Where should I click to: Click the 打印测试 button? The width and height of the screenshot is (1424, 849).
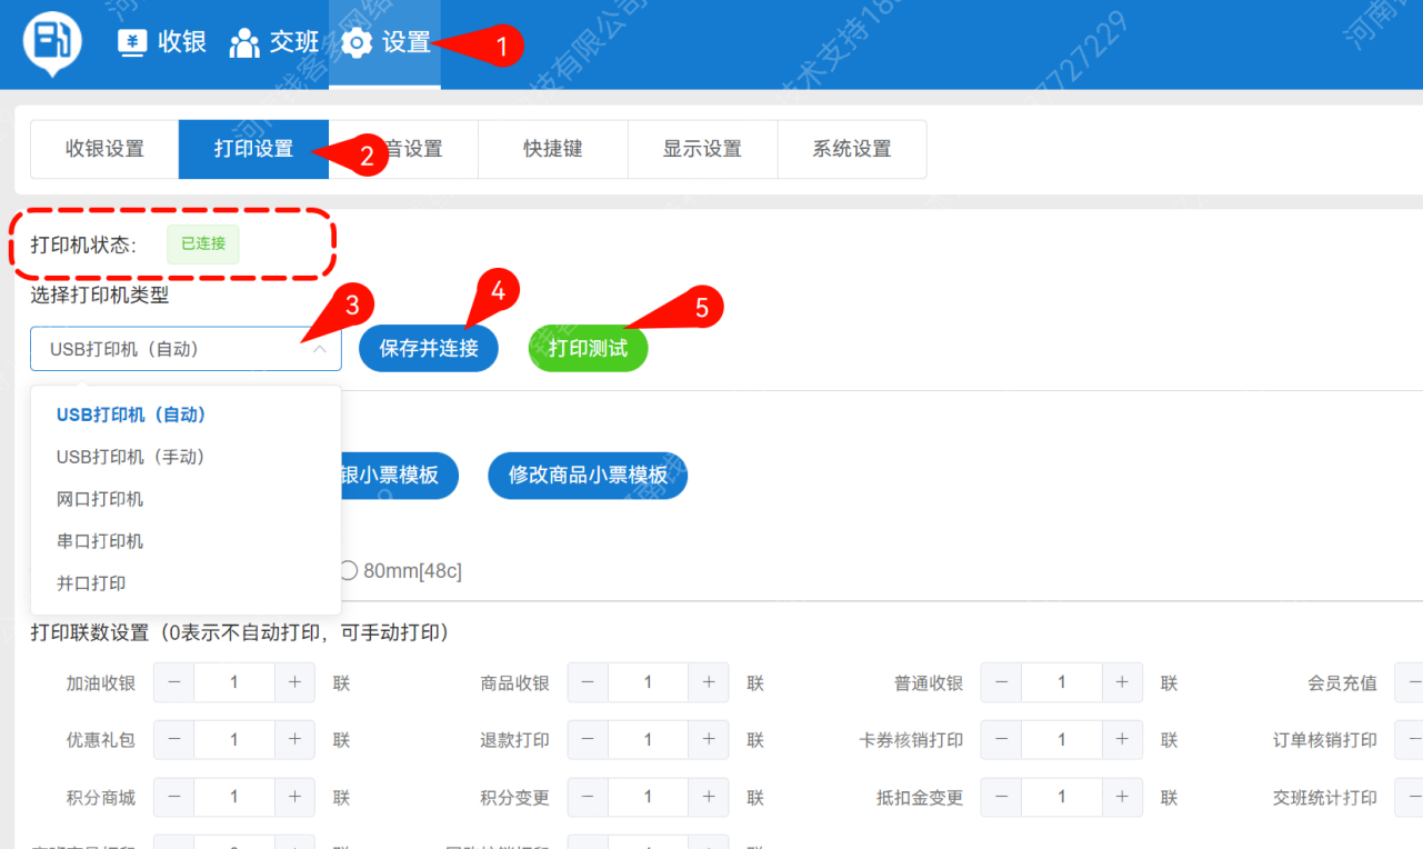(588, 349)
